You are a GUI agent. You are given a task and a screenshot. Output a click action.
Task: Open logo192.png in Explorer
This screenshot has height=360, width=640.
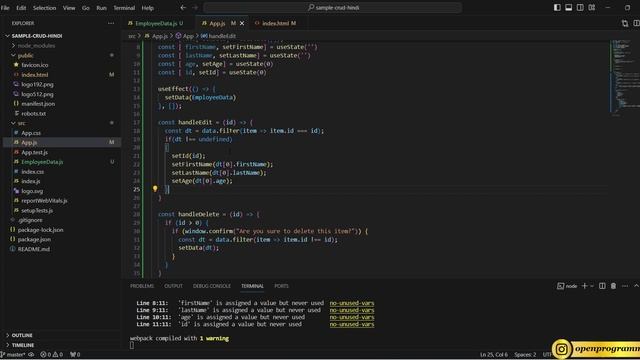pyautogui.click(x=37, y=84)
